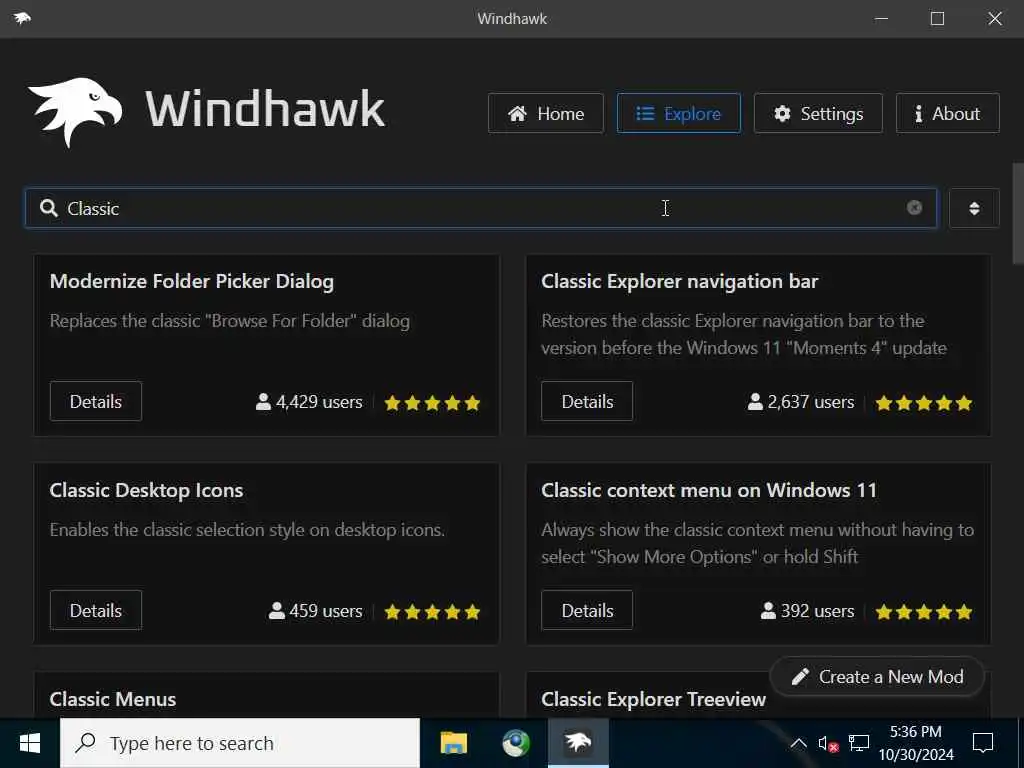Click star rating of Modernize Folder Picker
Viewport: 1024px width, 768px height.
(x=432, y=402)
